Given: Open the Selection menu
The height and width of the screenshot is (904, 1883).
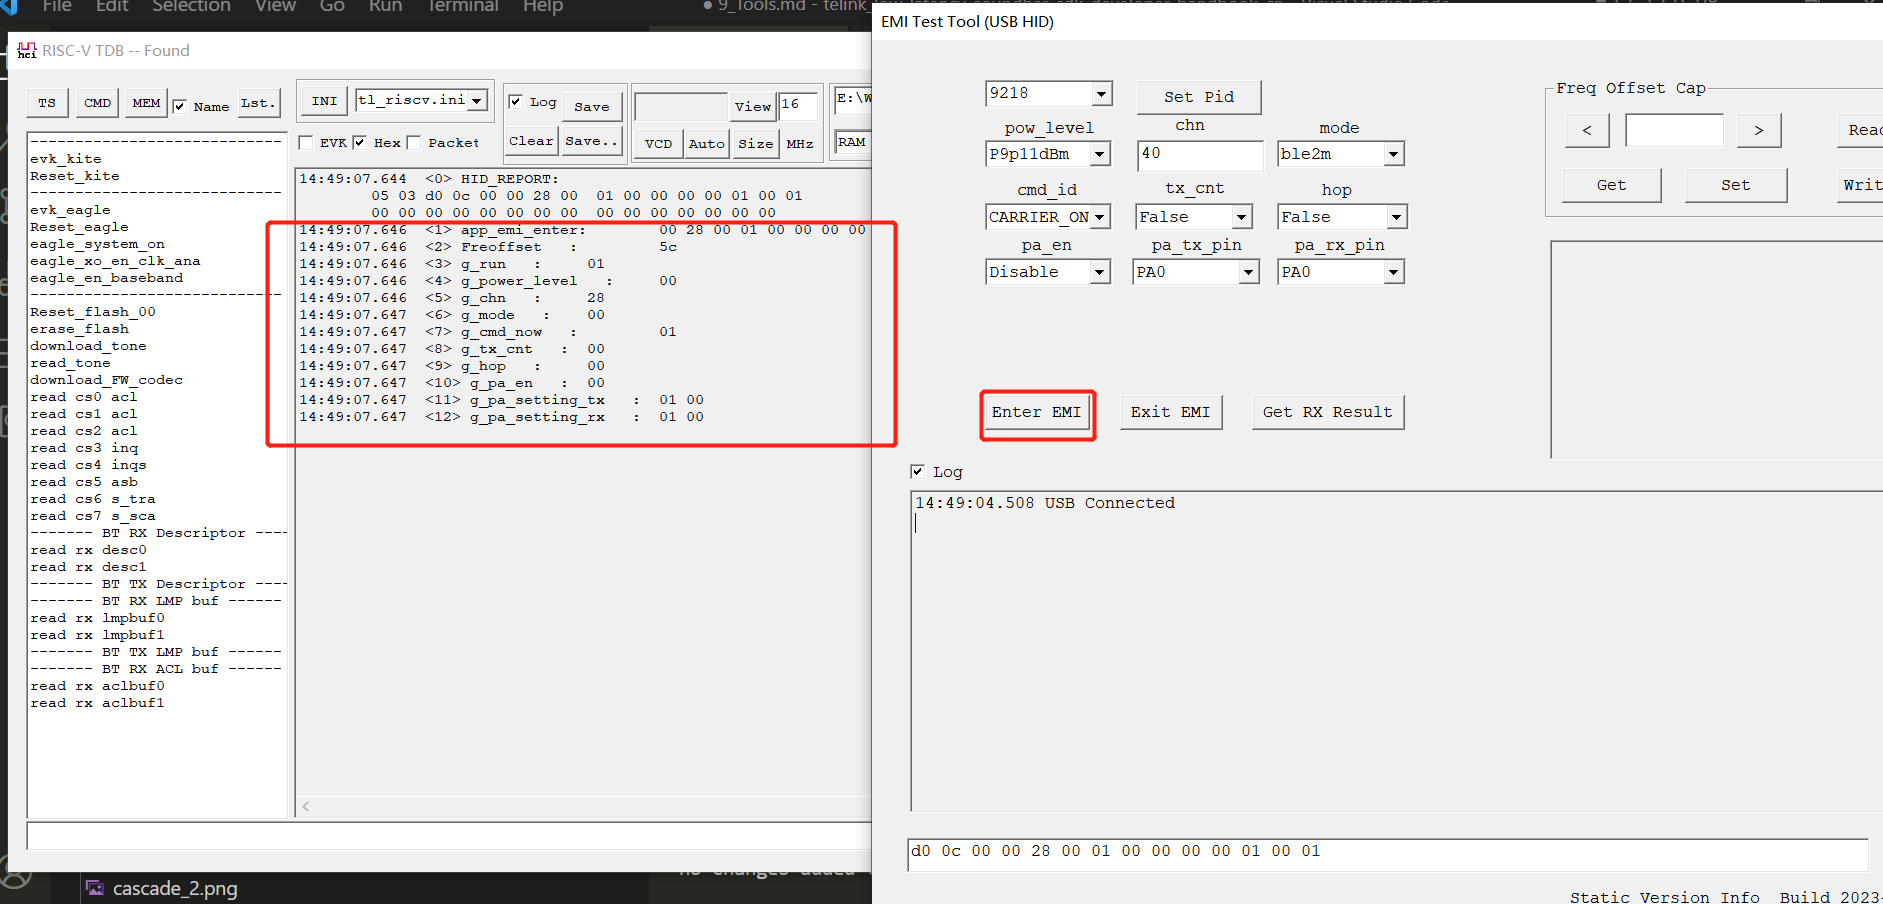Looking at the screenshot, I should 191,7.
